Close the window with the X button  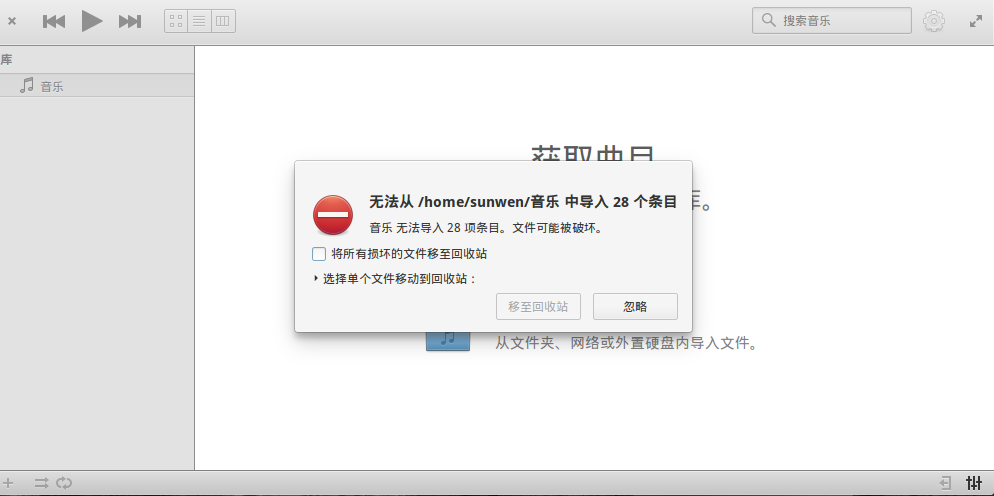point(11,21)
